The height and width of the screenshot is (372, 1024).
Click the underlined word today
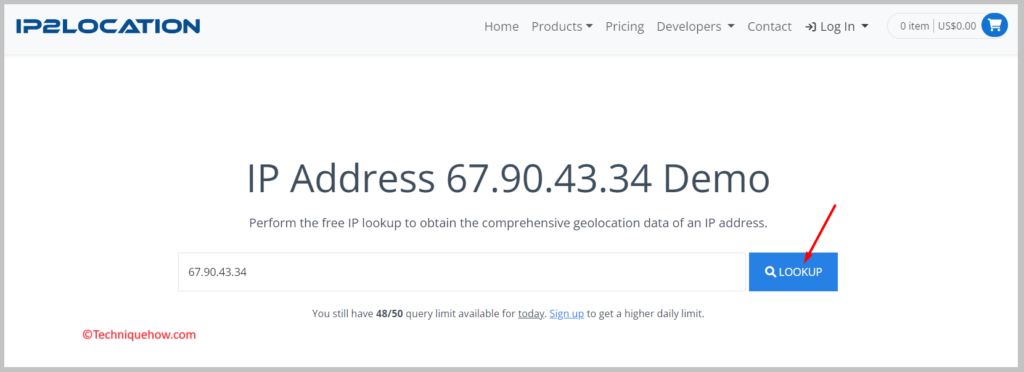coord(531,314)
